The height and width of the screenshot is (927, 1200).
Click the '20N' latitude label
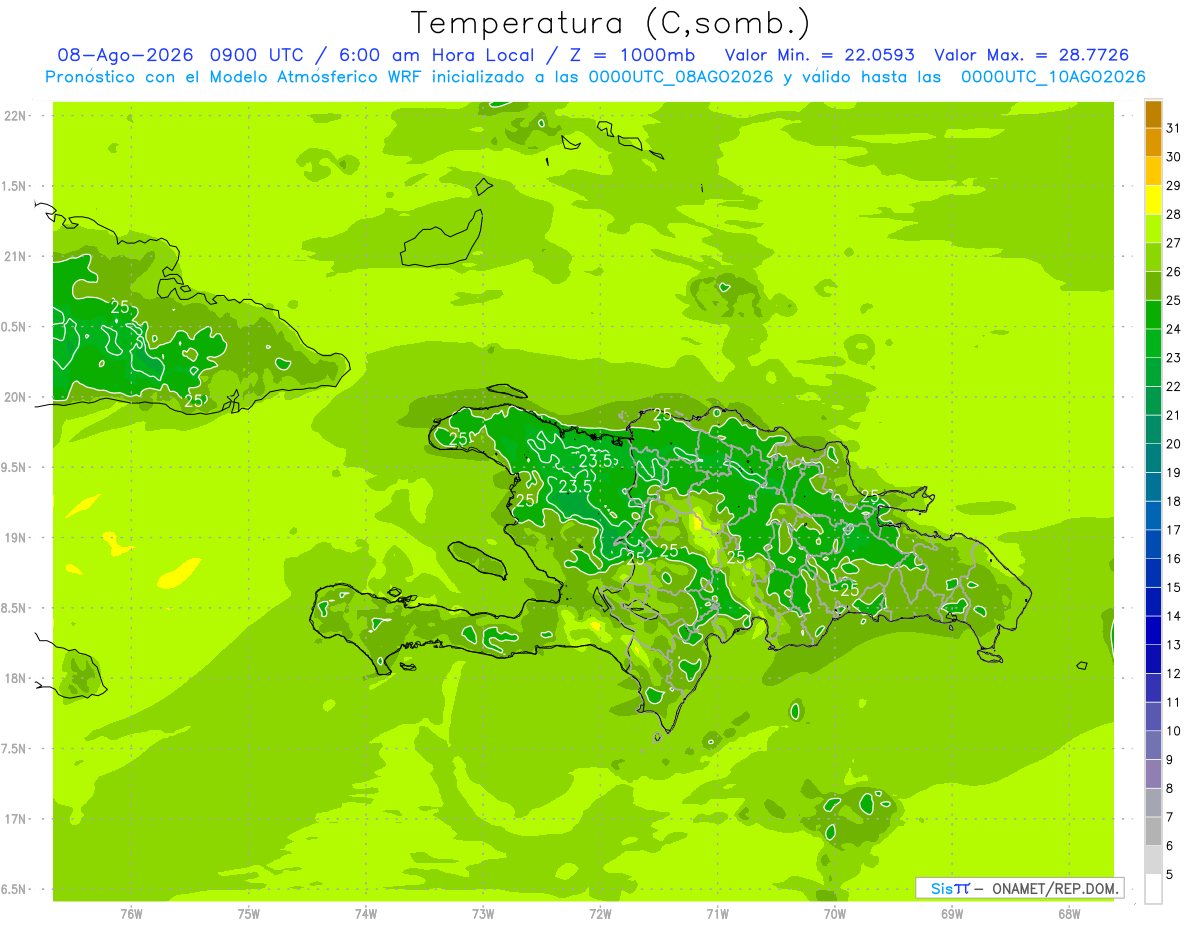click(15, 397)
